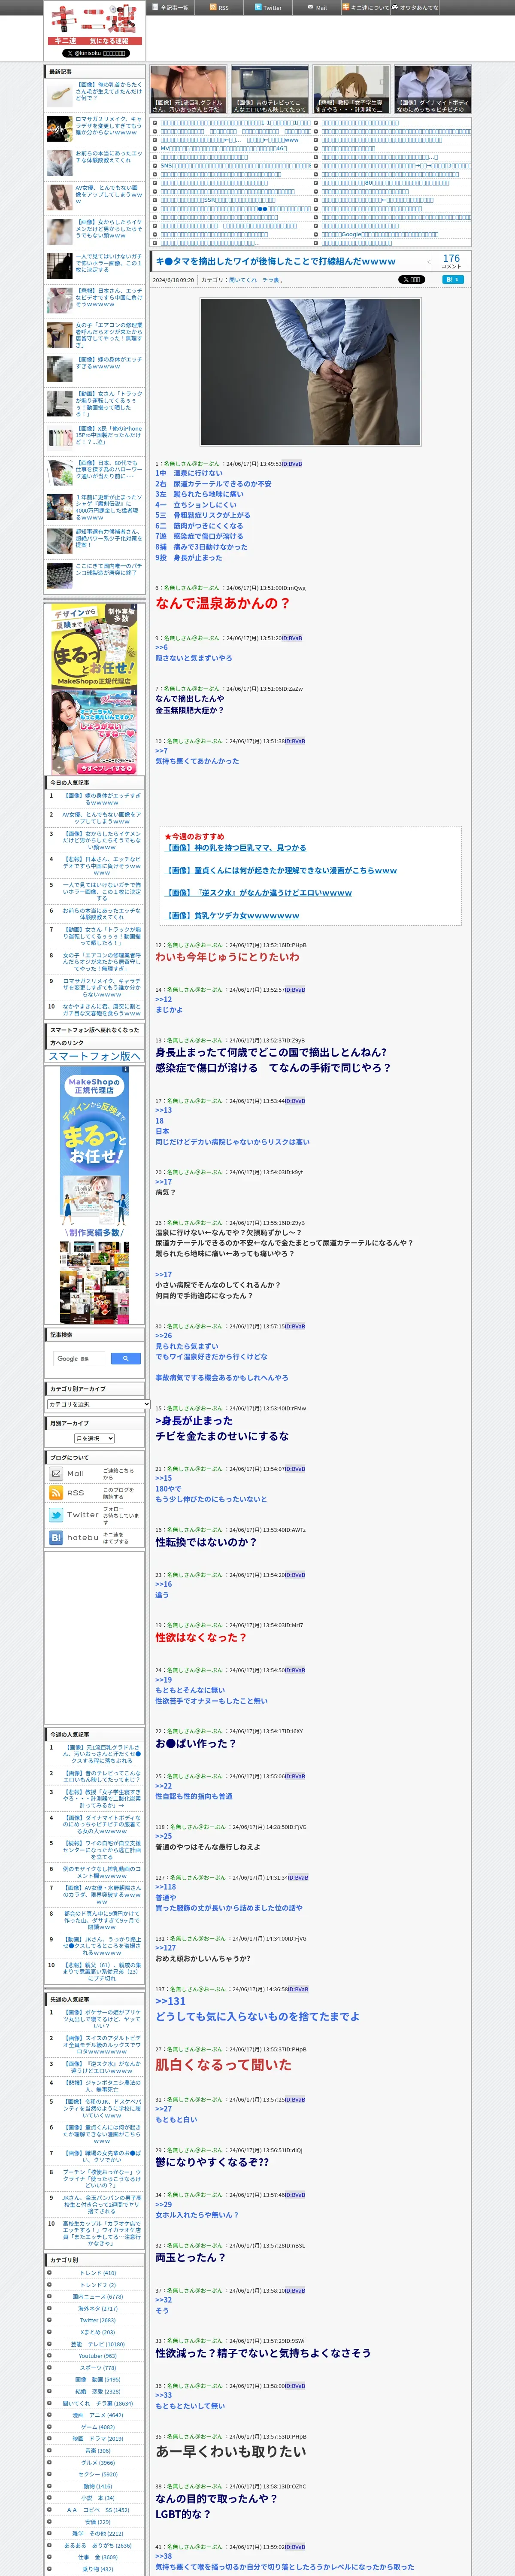Click the bullet icon beside 音楽 (306)
The width and height of the screenshot is (515, 2576).
[x=49, y=2450]
